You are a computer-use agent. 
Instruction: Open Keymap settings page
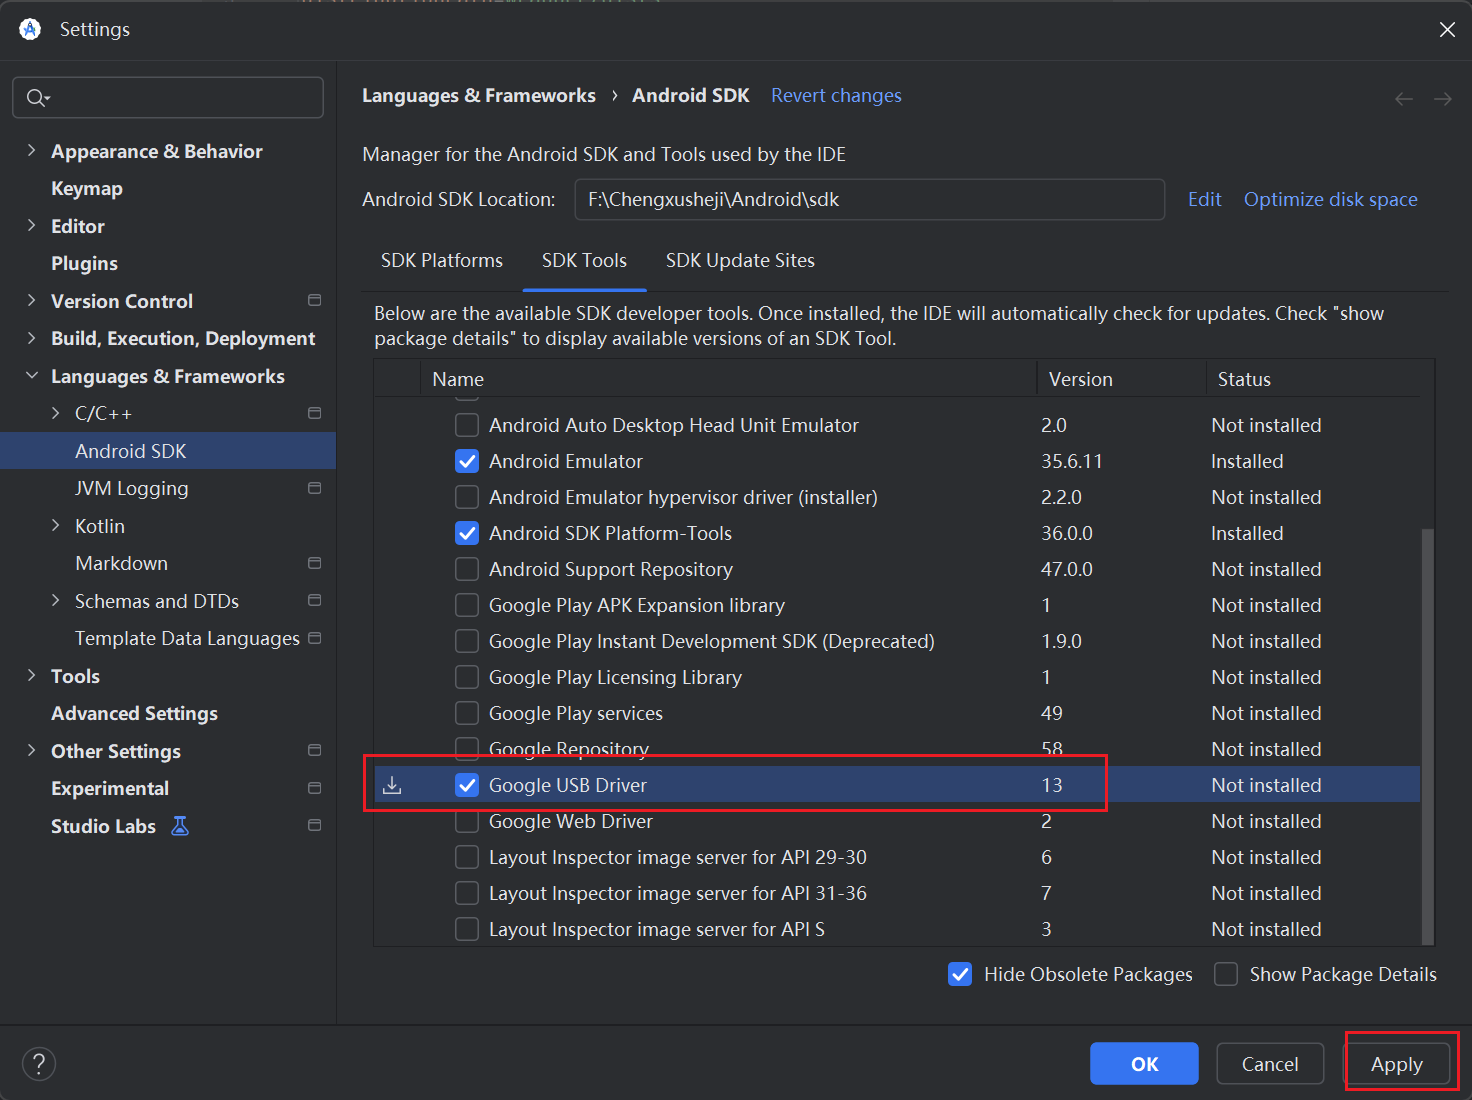click(x=87, y=188)
